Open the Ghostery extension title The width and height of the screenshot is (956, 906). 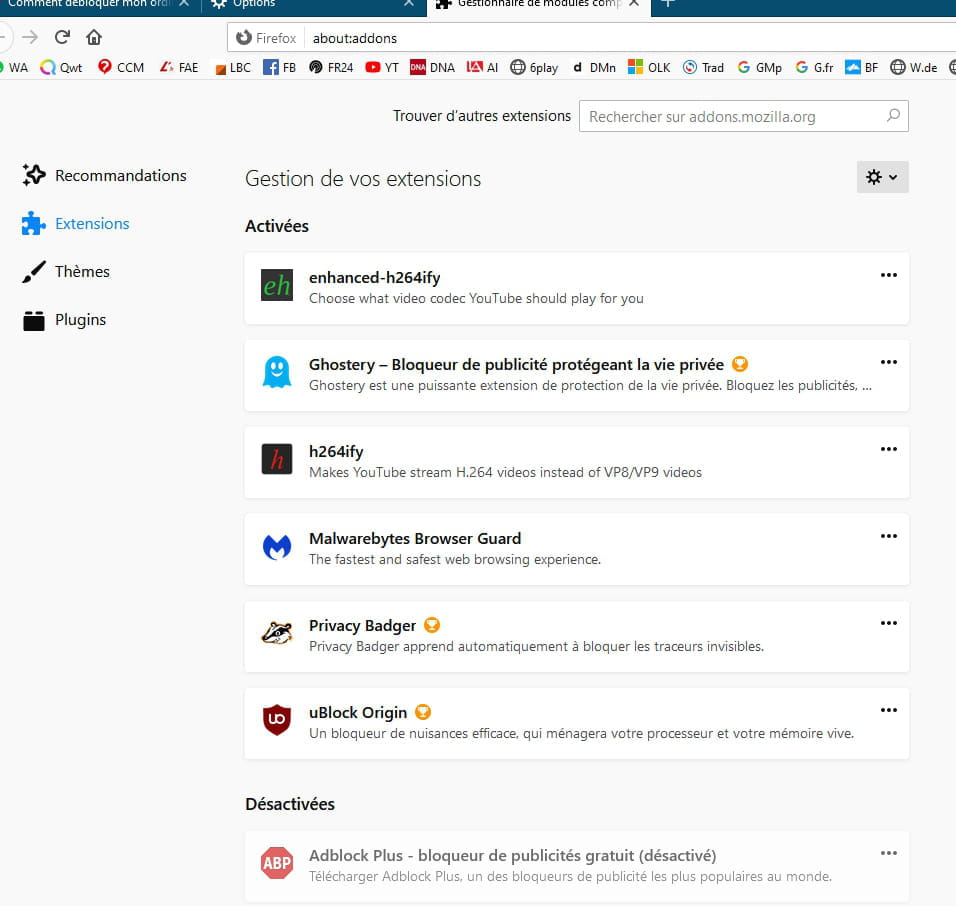pyautogui.click(x=516, y=364)
